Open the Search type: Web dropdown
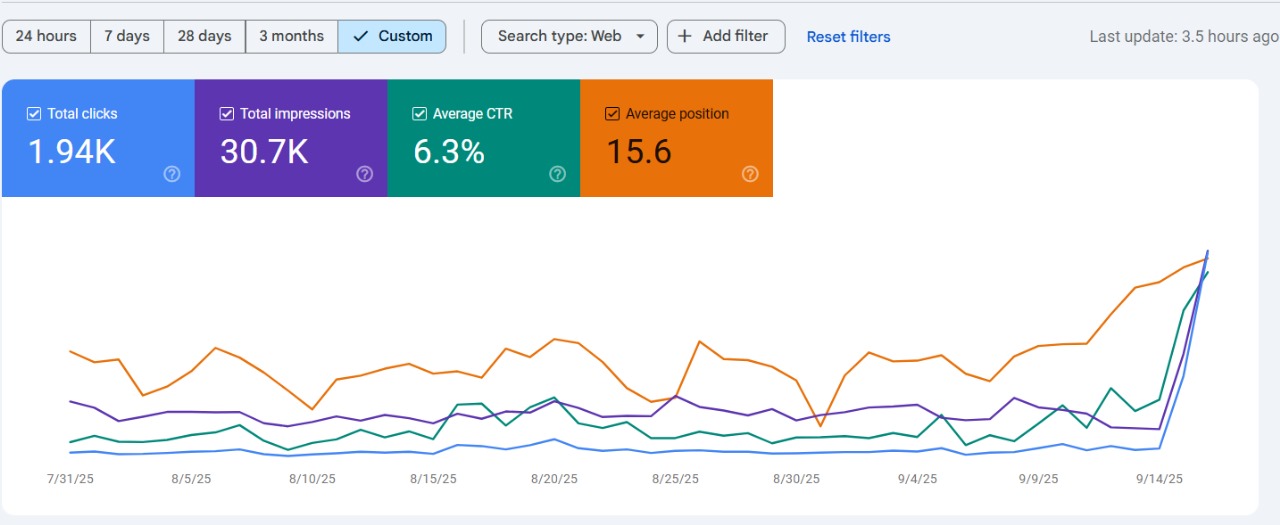This screenshot has height=525, width=1280. 560,36
